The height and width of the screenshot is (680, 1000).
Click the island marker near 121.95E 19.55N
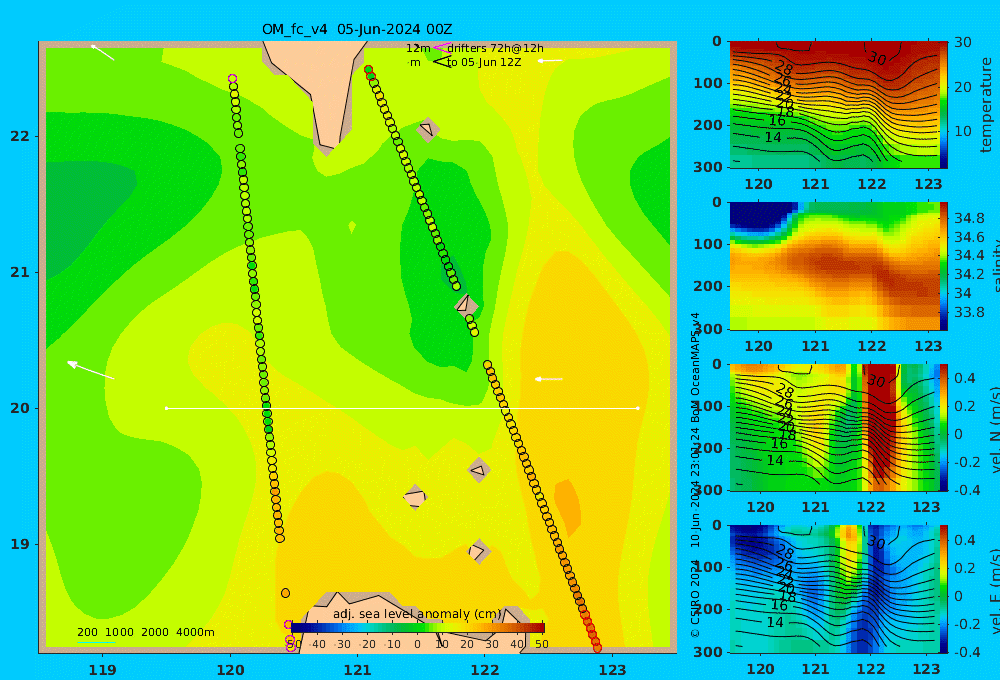pos(478,471)
